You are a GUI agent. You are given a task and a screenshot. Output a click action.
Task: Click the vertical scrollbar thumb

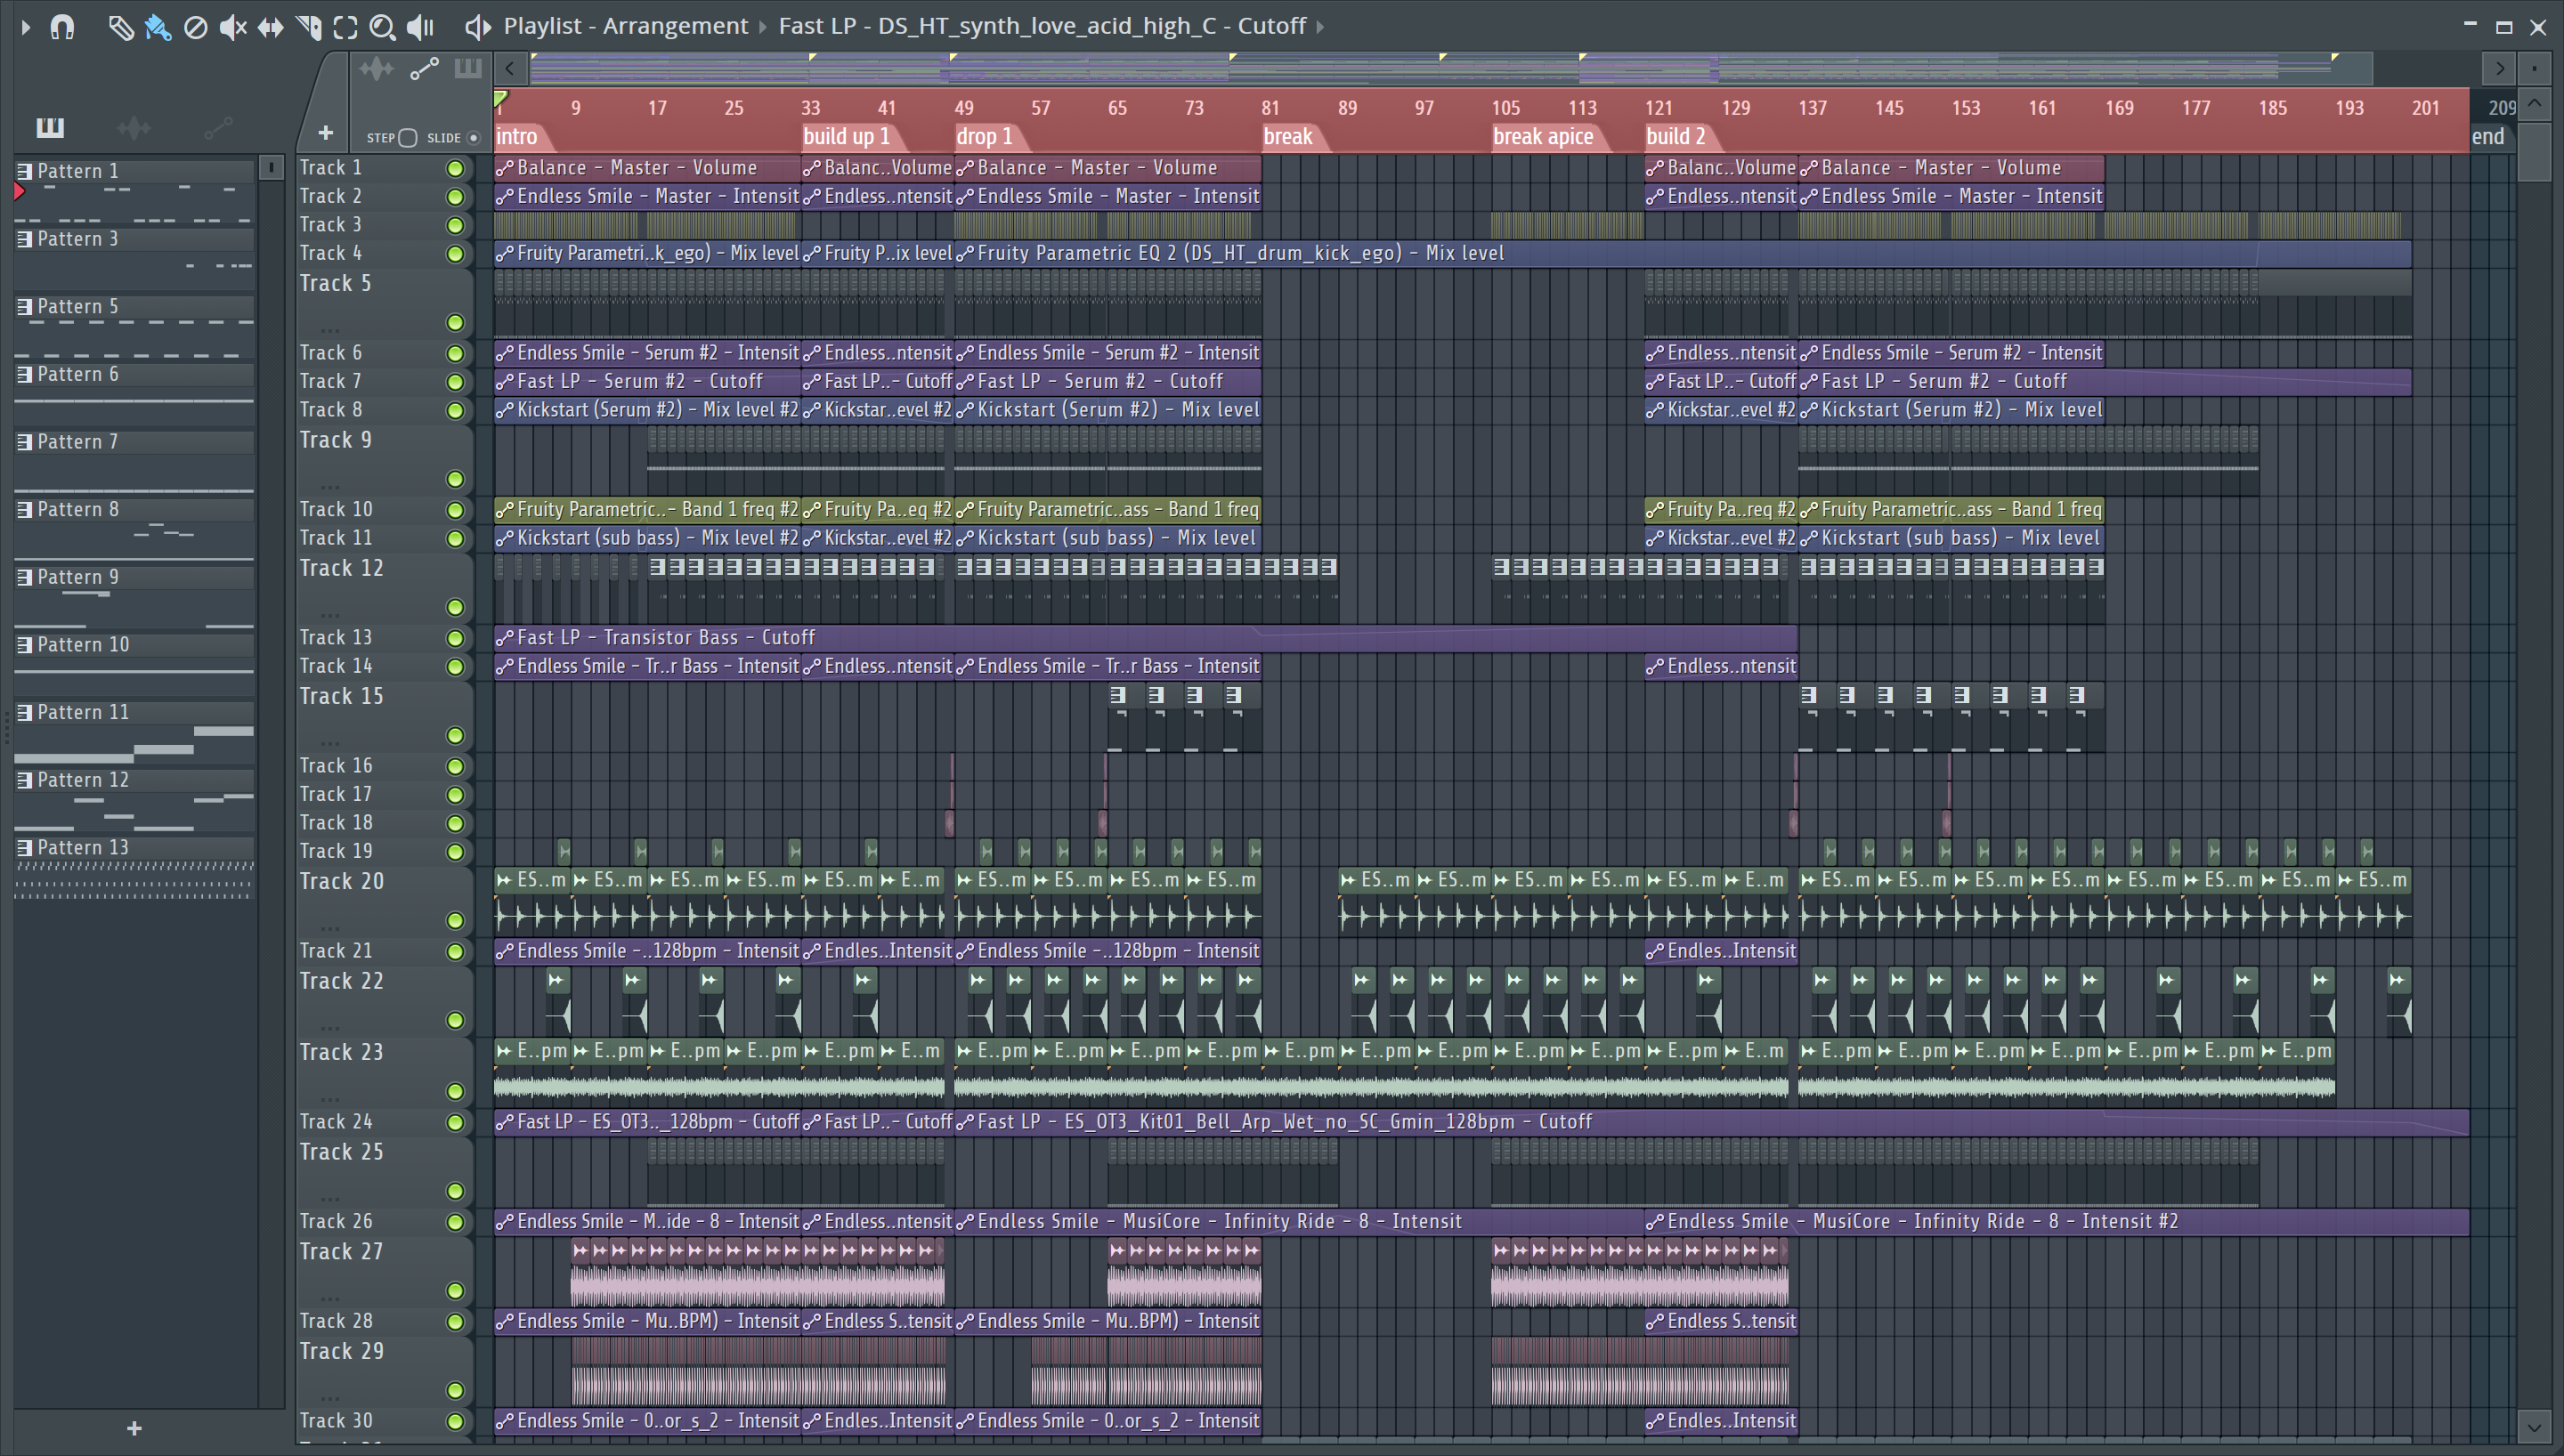2534,152
